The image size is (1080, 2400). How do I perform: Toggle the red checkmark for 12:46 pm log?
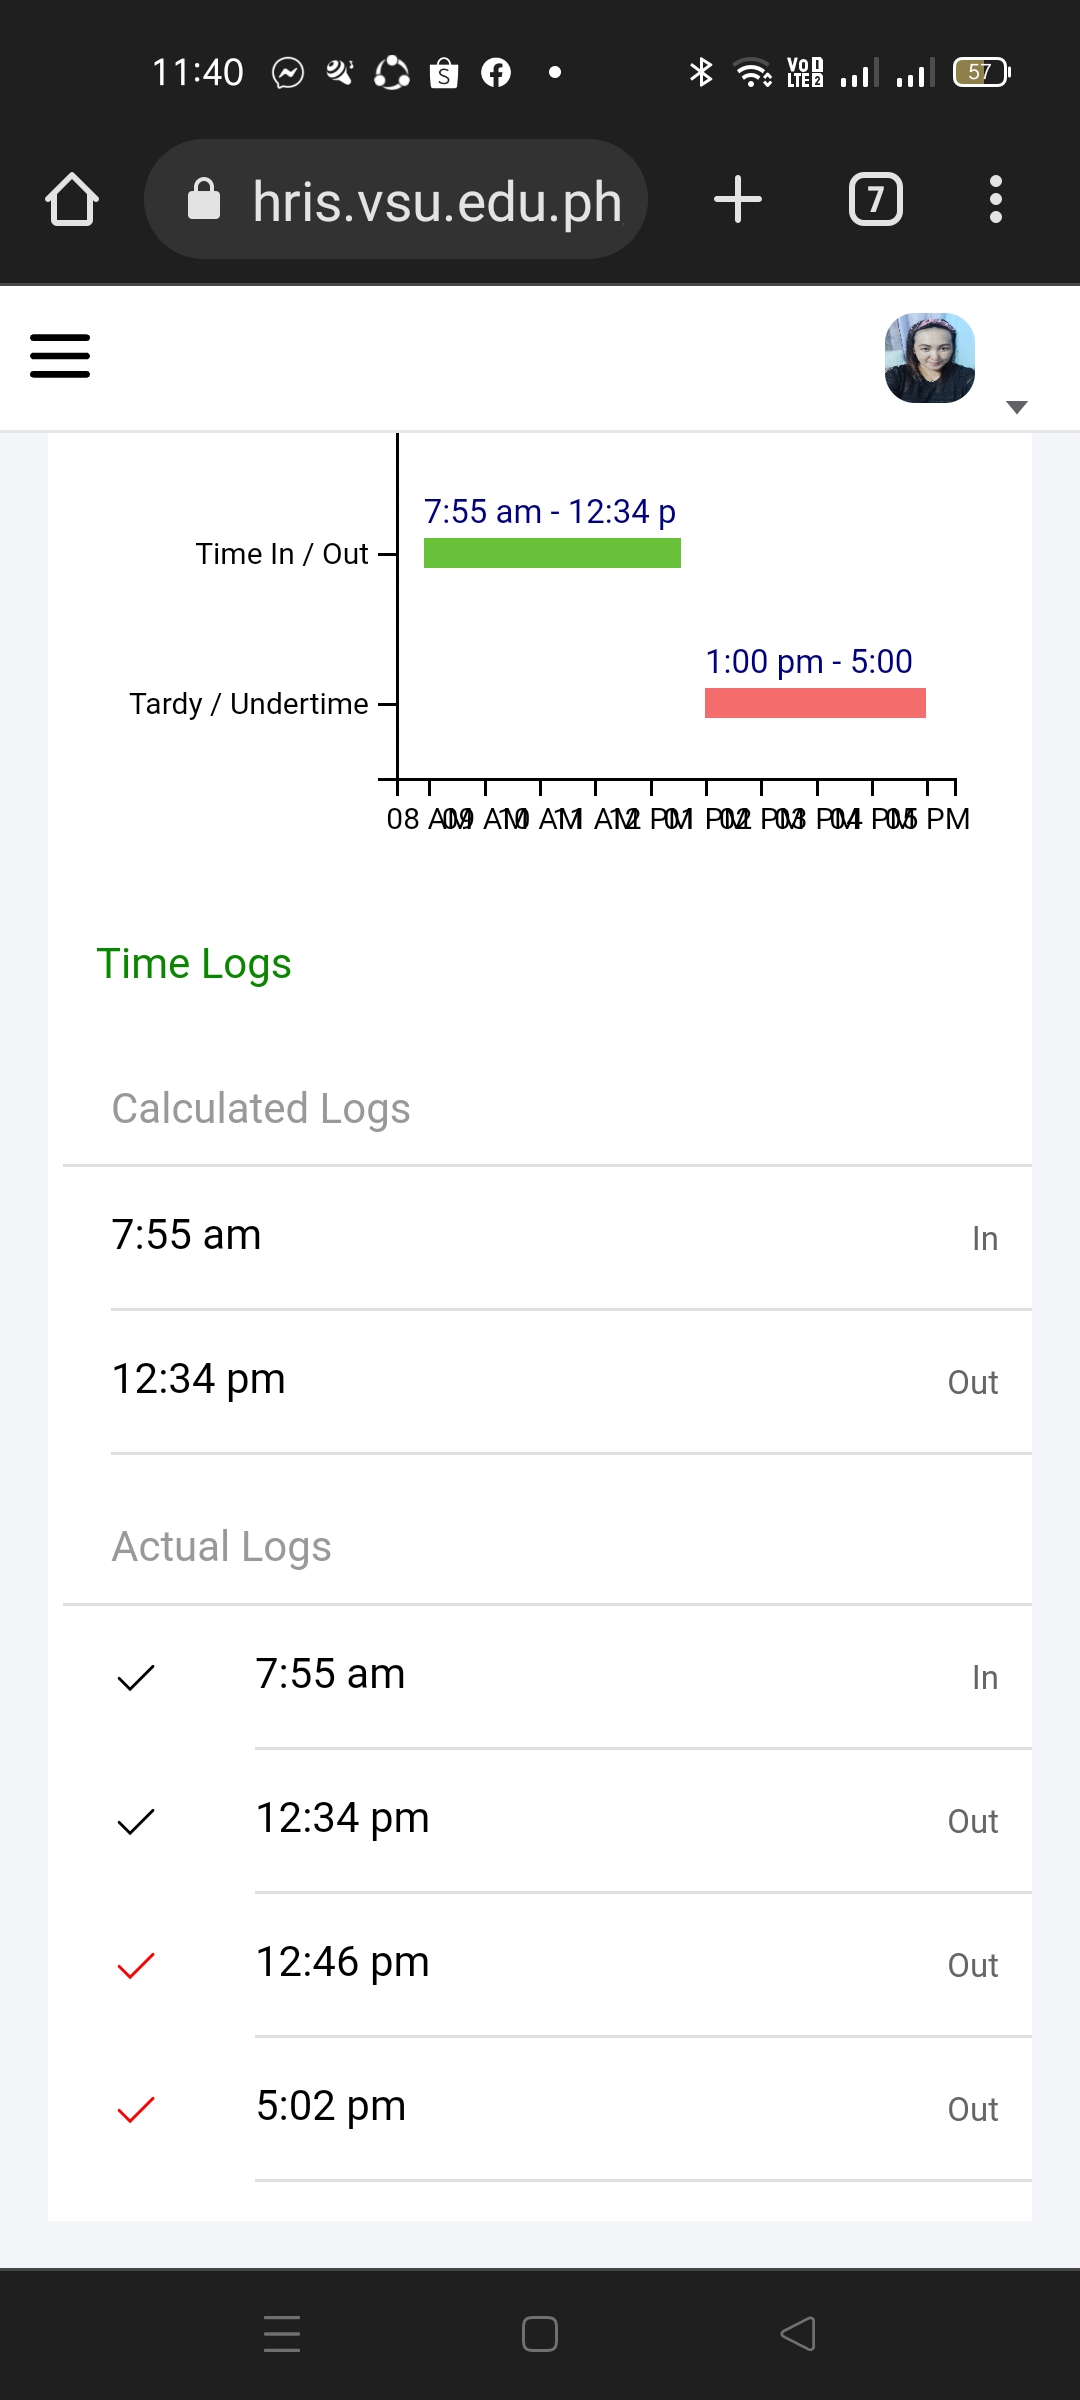pos(136,1965)
